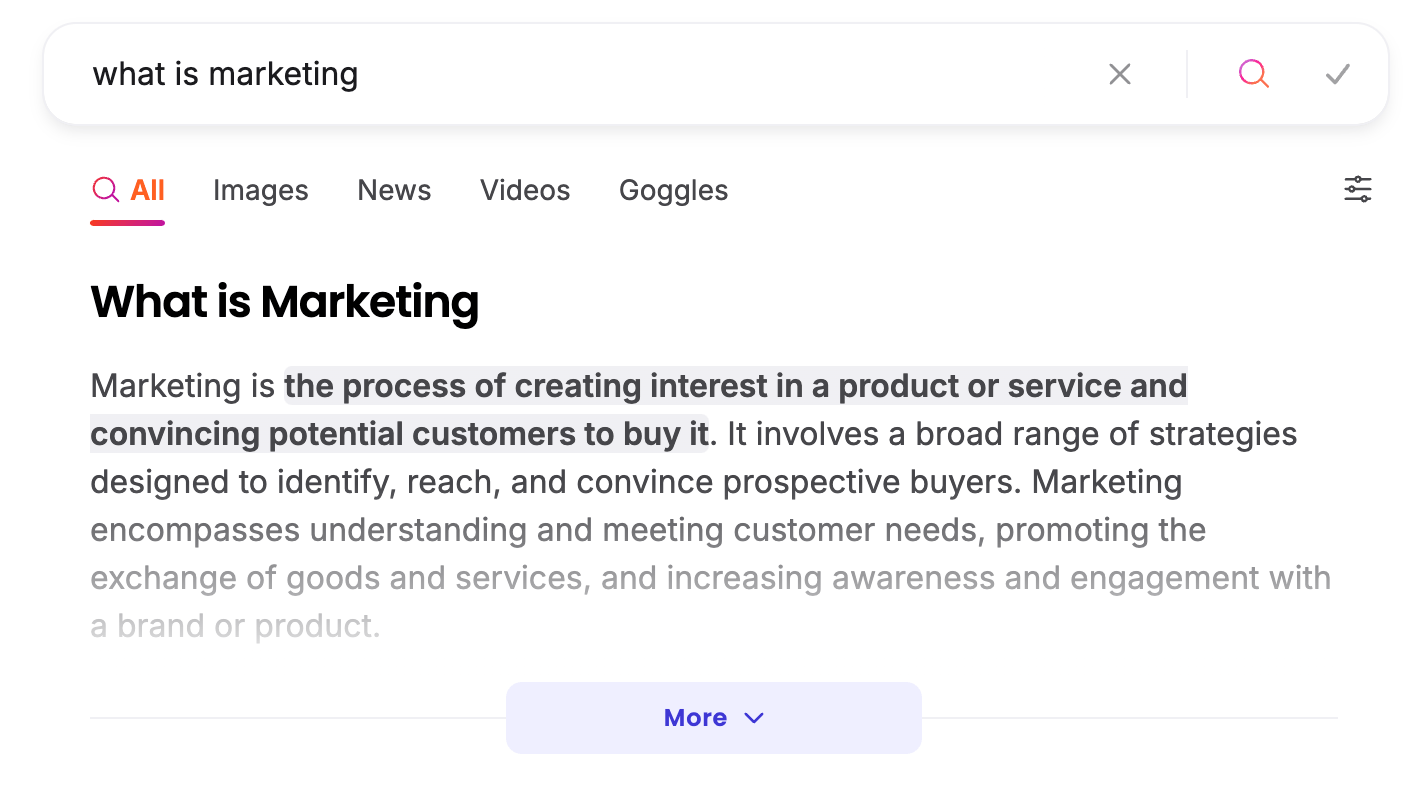This screenshot has width=1418, height=786.
Task: Switch to the Goggles tab
Action: tap(673, 190)
